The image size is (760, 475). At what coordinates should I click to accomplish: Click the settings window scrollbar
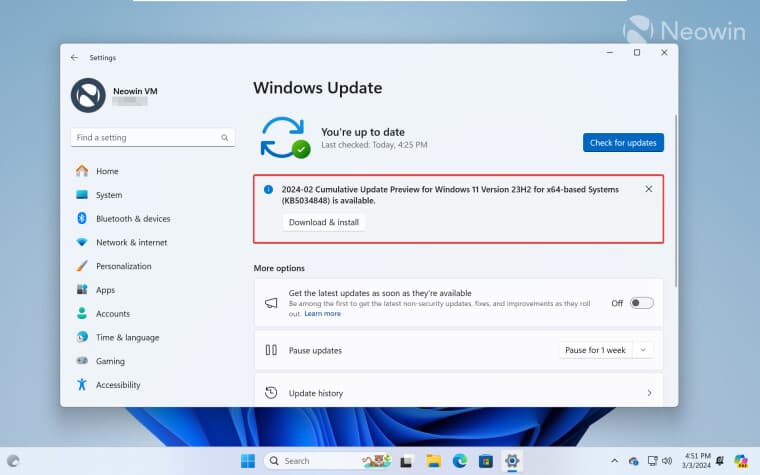(676, 201)
